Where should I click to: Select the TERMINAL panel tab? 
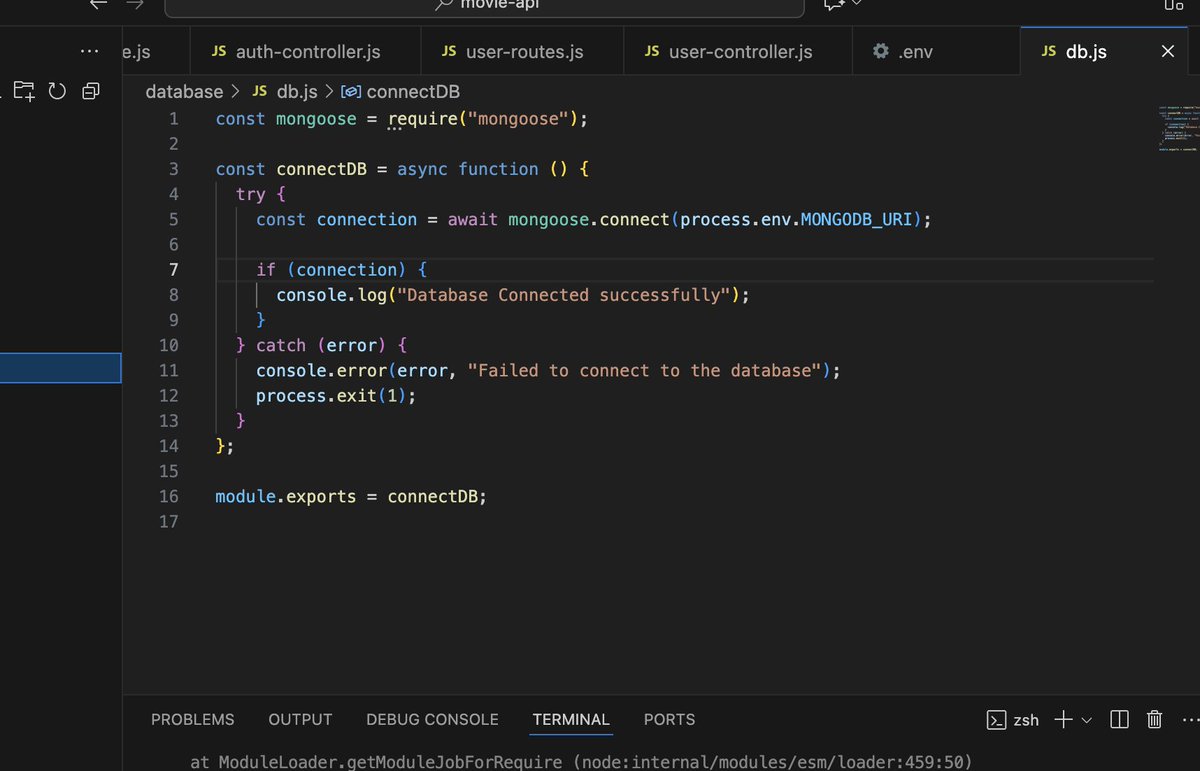(571, 720)
